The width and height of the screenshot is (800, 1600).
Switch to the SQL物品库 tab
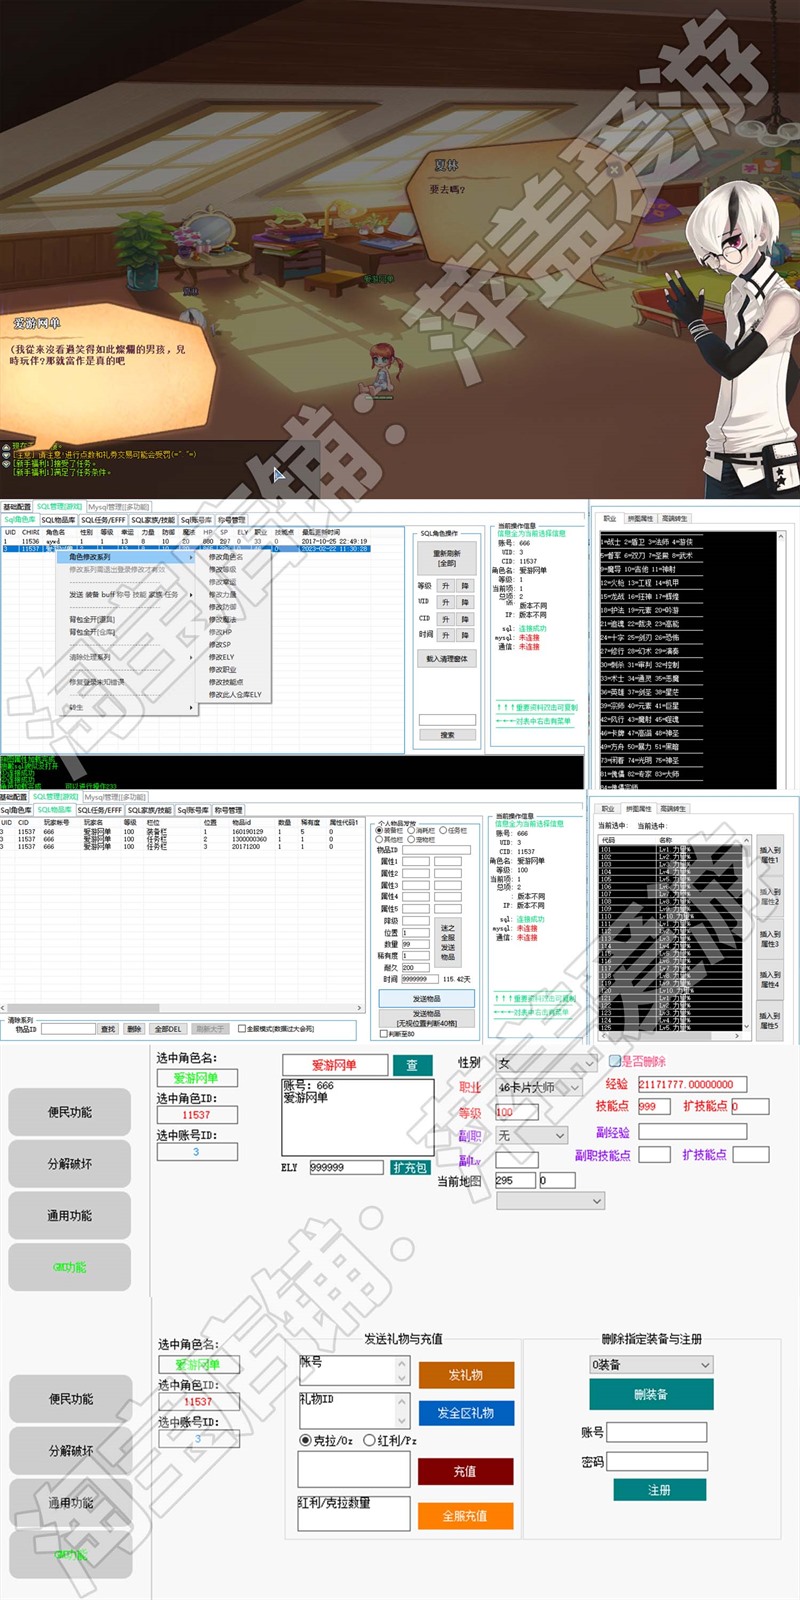coord(58,520)
